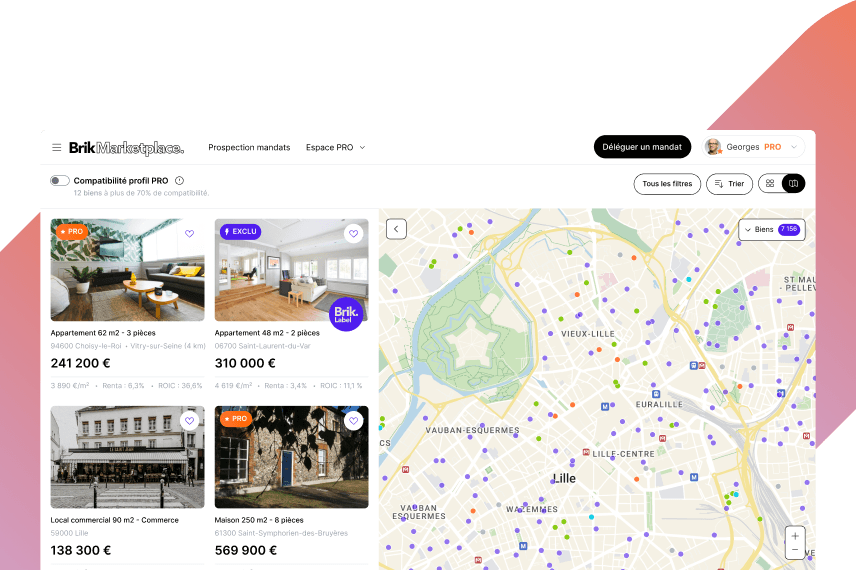The height and width of the screenshot is (570, 856).
Task: Click title Appartement 62 m2 - 3 pièces
Action: click(x=103, y=333)
